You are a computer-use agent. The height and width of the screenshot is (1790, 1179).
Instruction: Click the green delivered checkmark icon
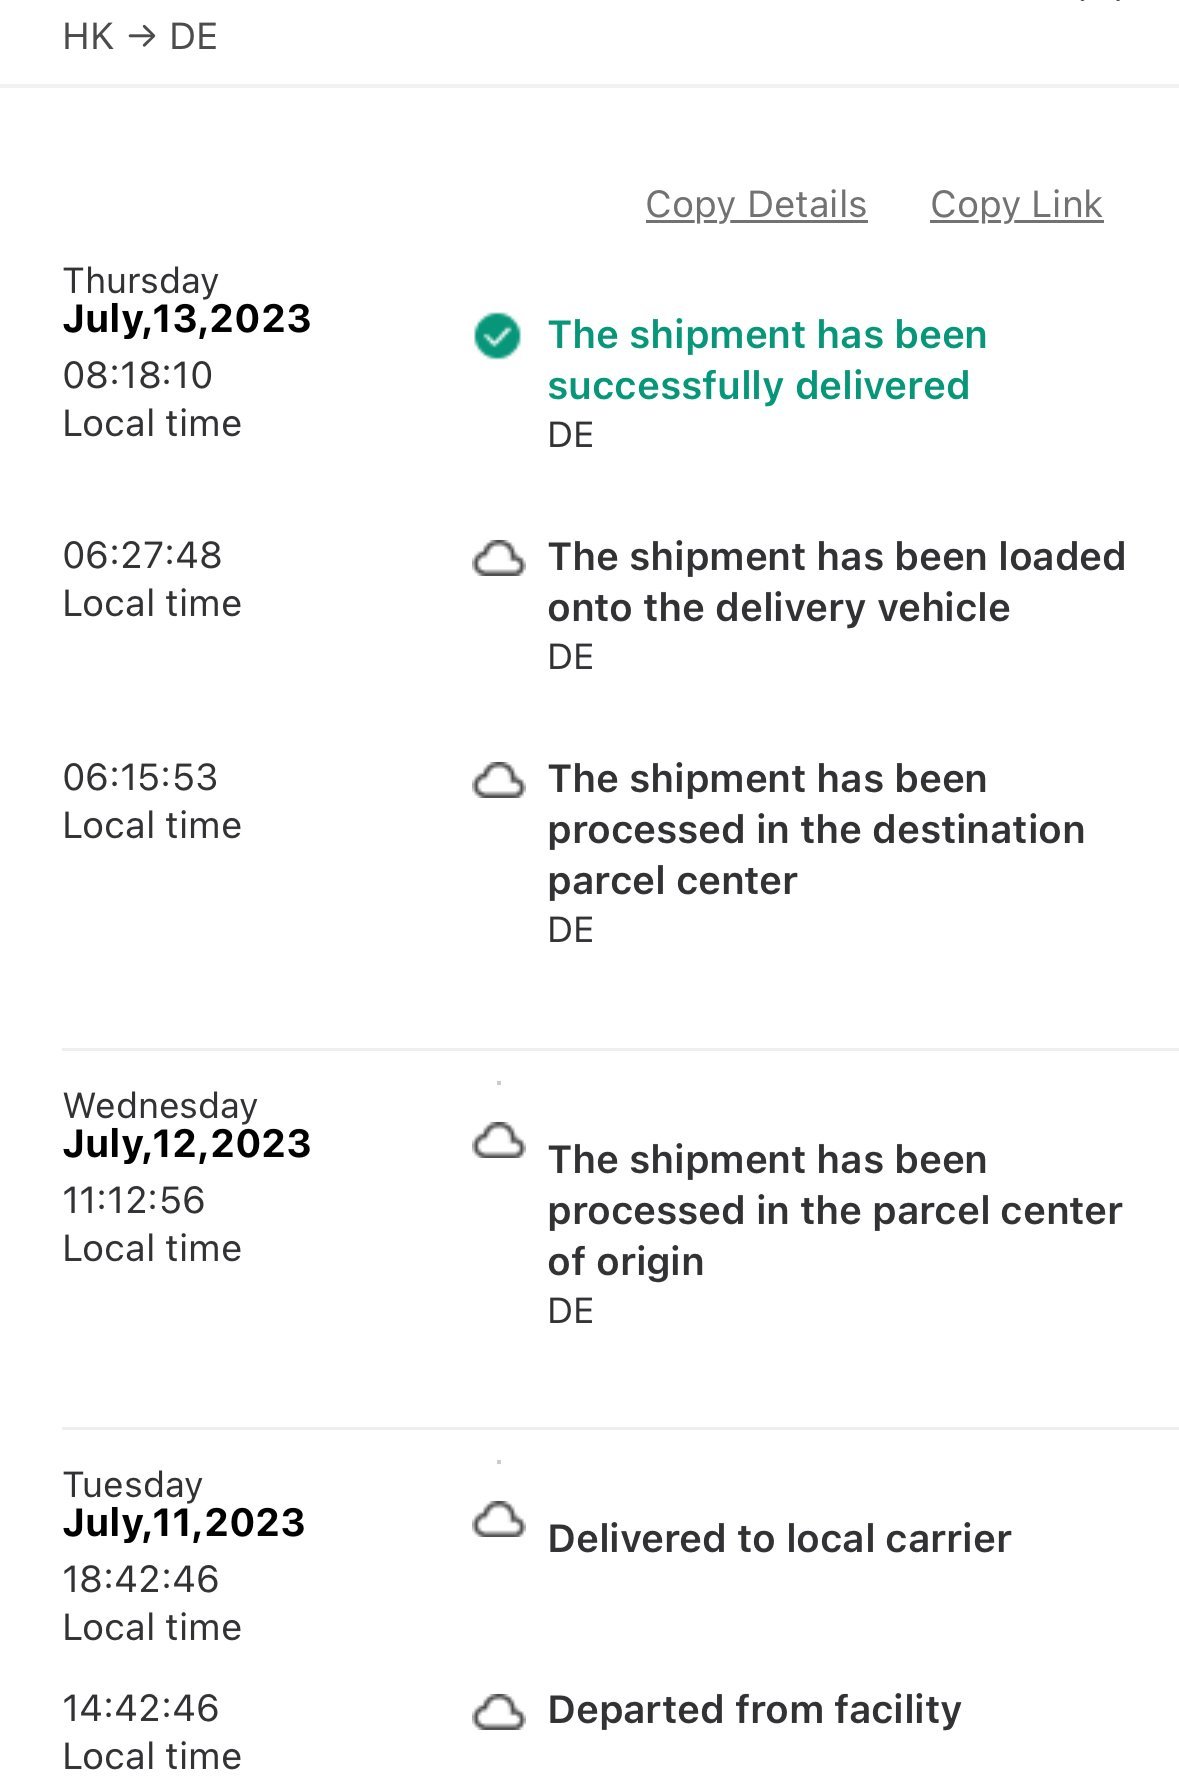pos(497,336)
